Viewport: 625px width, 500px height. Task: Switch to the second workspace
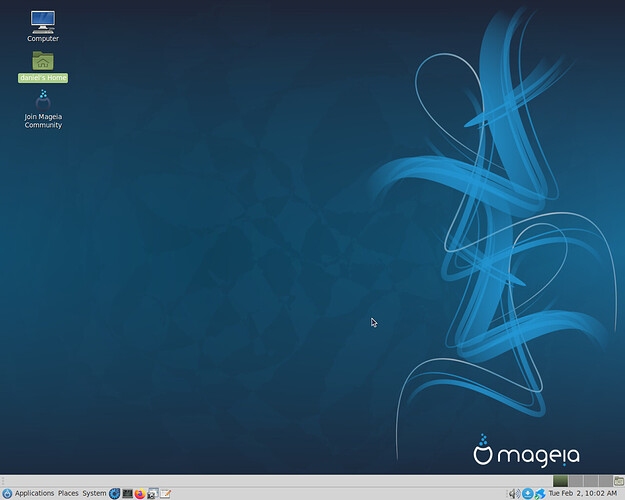[576, 480]
